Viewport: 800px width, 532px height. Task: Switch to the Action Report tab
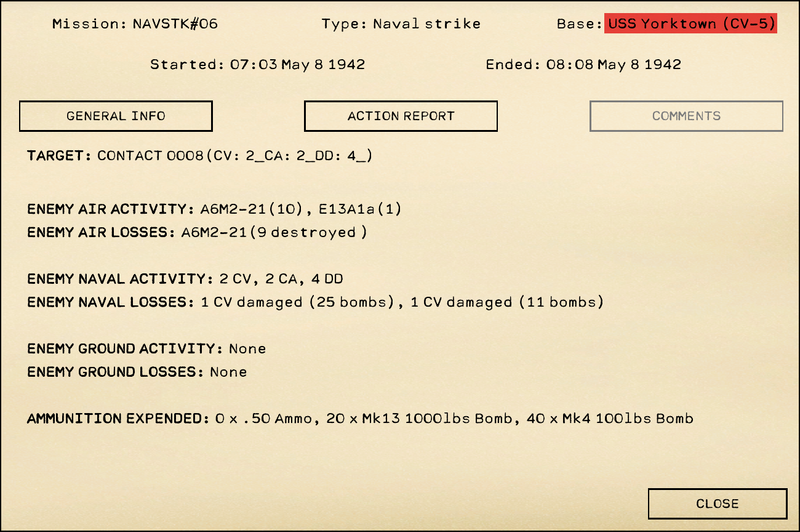point(401,116)
